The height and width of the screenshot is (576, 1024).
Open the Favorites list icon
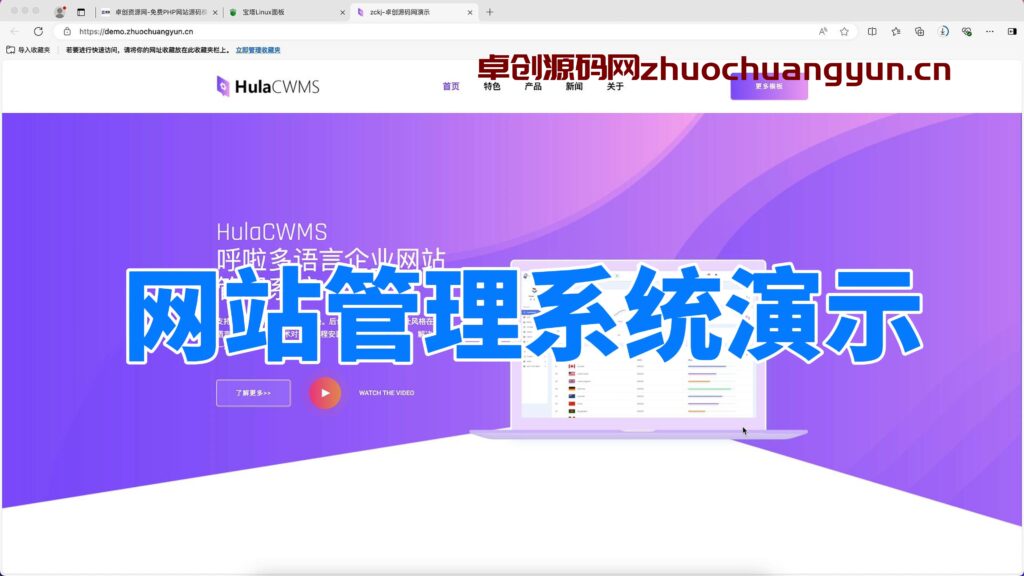(896, 31)
